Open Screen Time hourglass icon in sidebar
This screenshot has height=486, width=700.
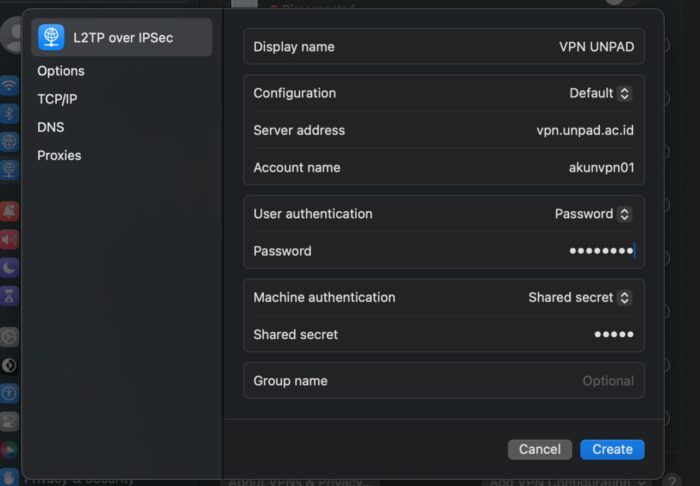point(9,296)
